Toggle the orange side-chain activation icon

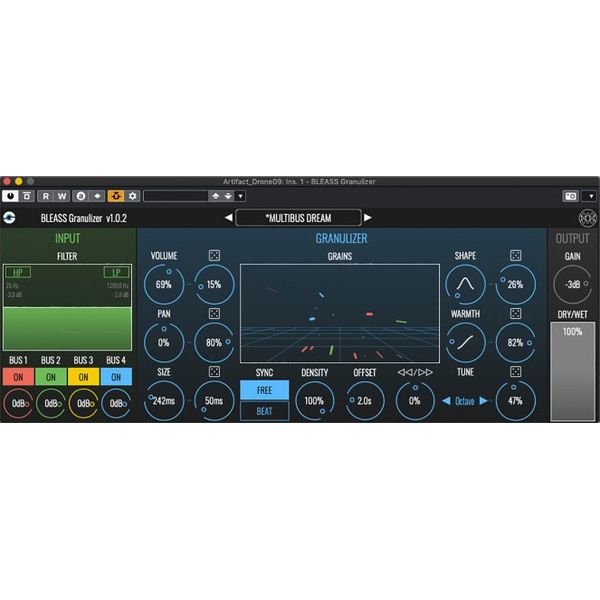pyautogui.click(x=116, y=196)
